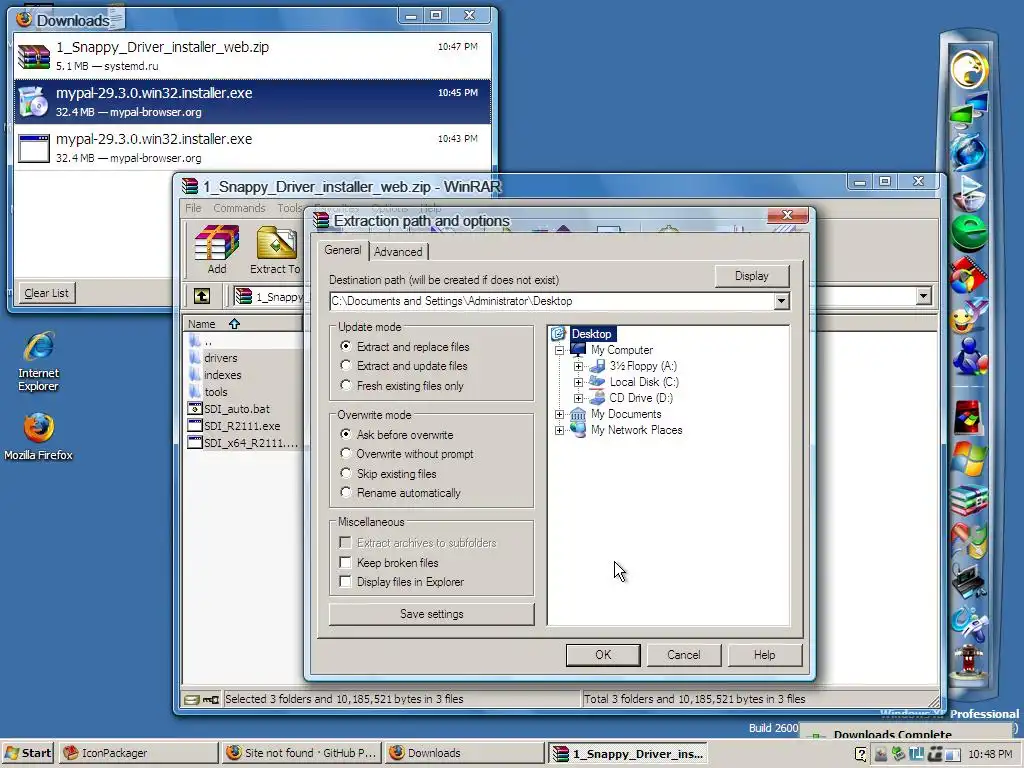Click the red and green shield dock icon
Viewport: 1024px width, 768px height.
click(969, 541)
